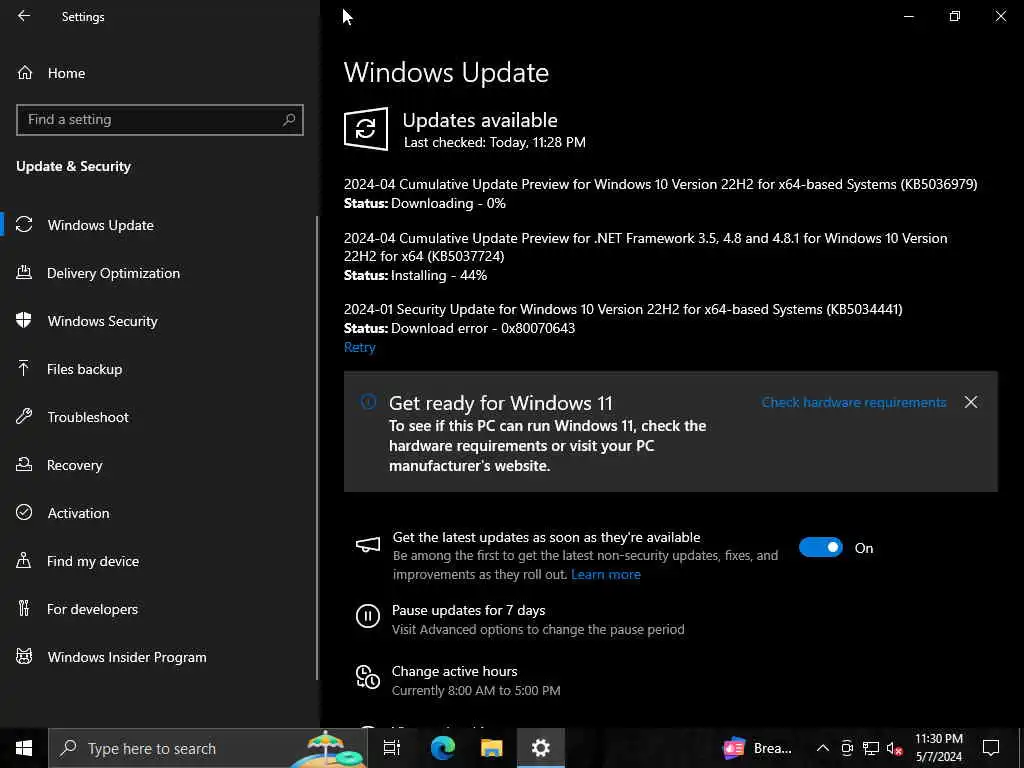Click the network icon in system tray
This screenshot has height=768, width=1024.
(x=871, y=748)
